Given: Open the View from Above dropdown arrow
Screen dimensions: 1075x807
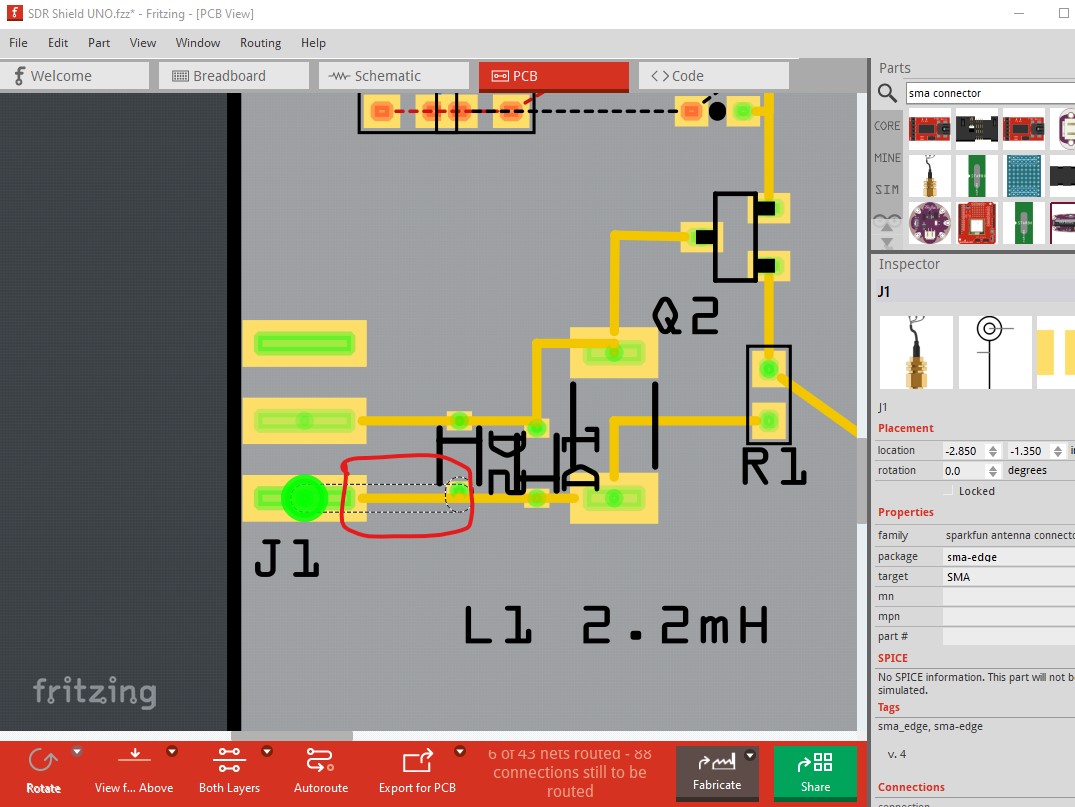Looking at the screenshot, I should 172,751.
